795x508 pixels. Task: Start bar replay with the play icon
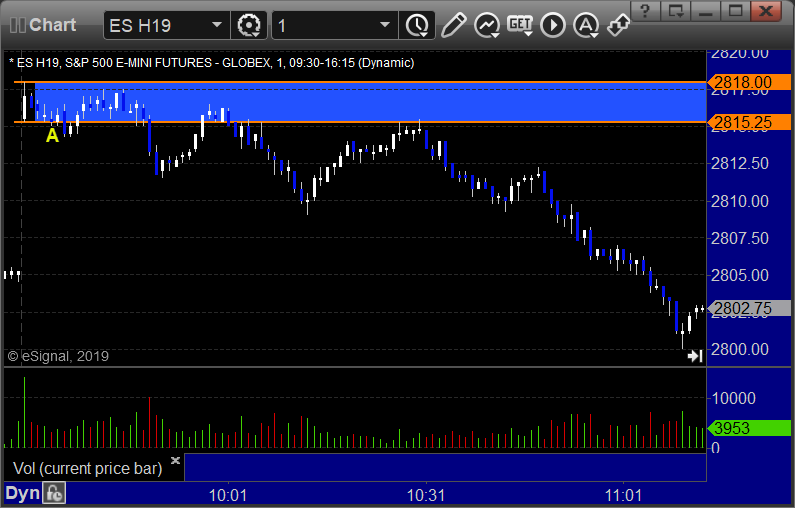click(x=553, y=25)
